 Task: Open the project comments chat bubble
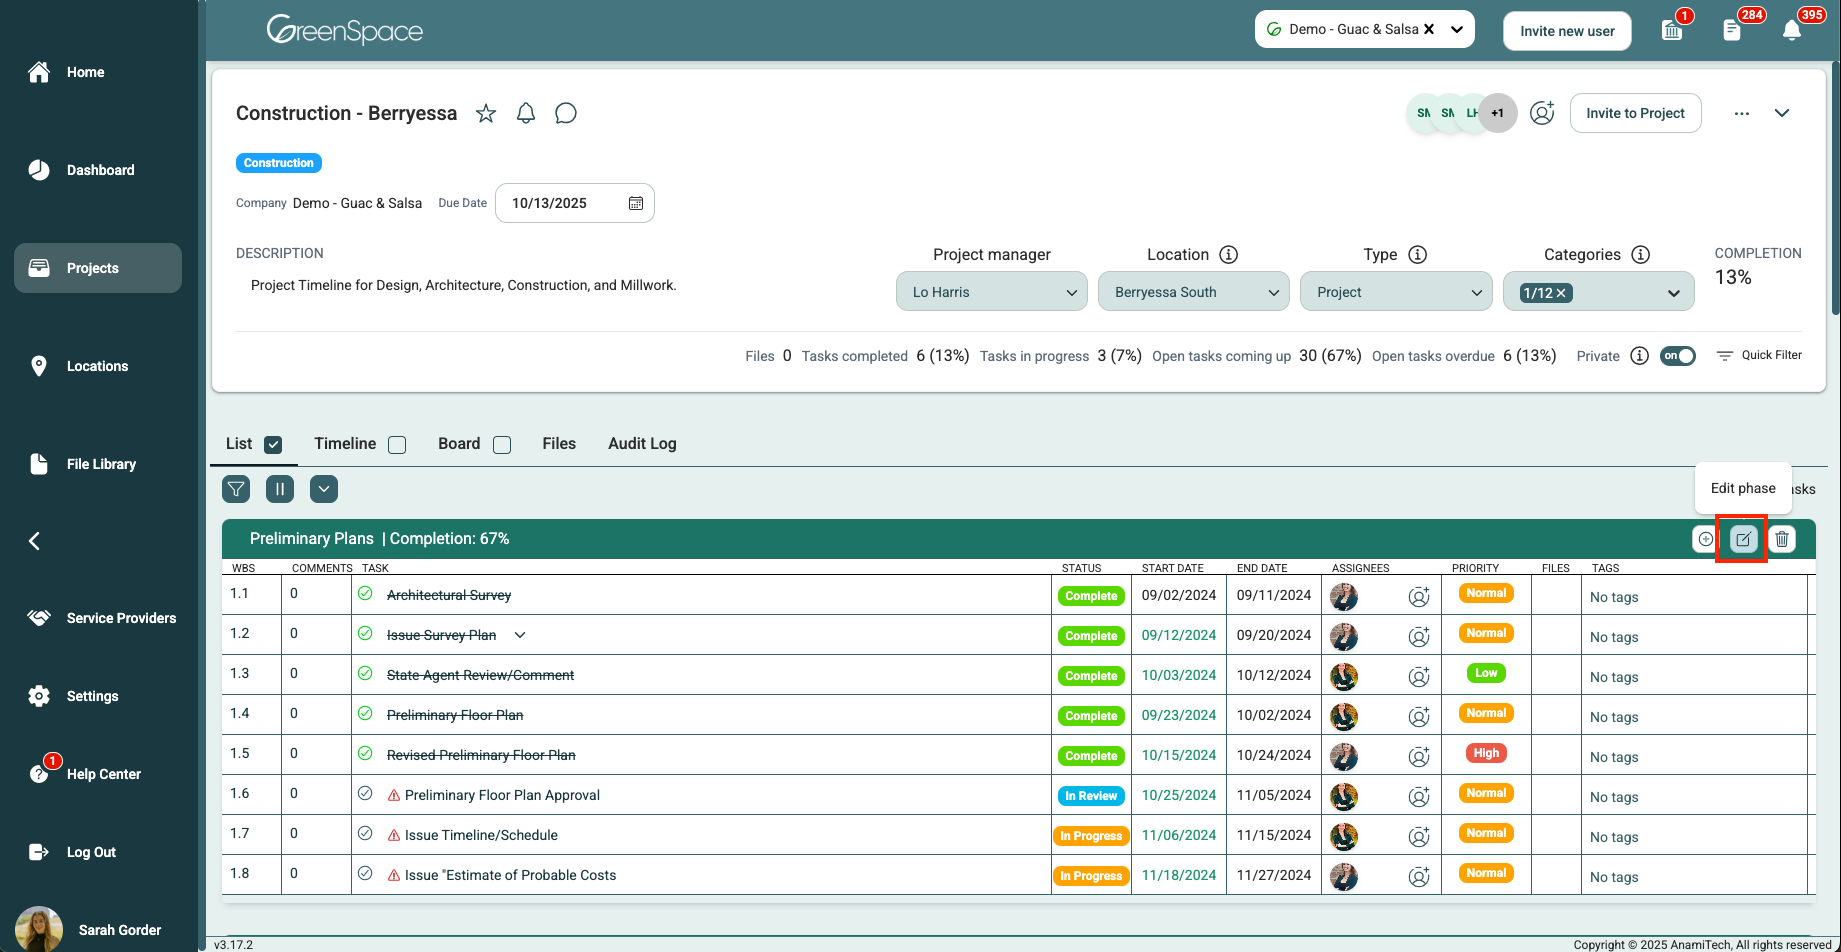[566, 113]
